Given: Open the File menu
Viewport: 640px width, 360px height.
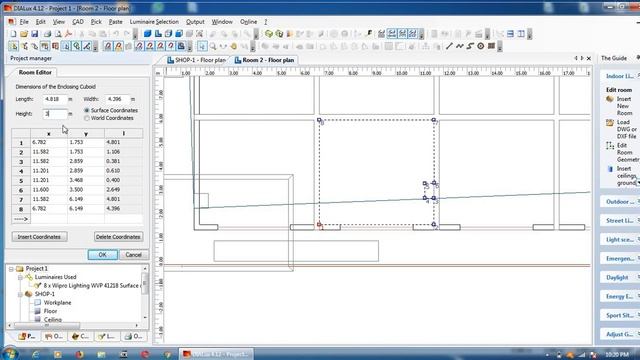Looking at the screenshot, I should (x=24, y=22).
